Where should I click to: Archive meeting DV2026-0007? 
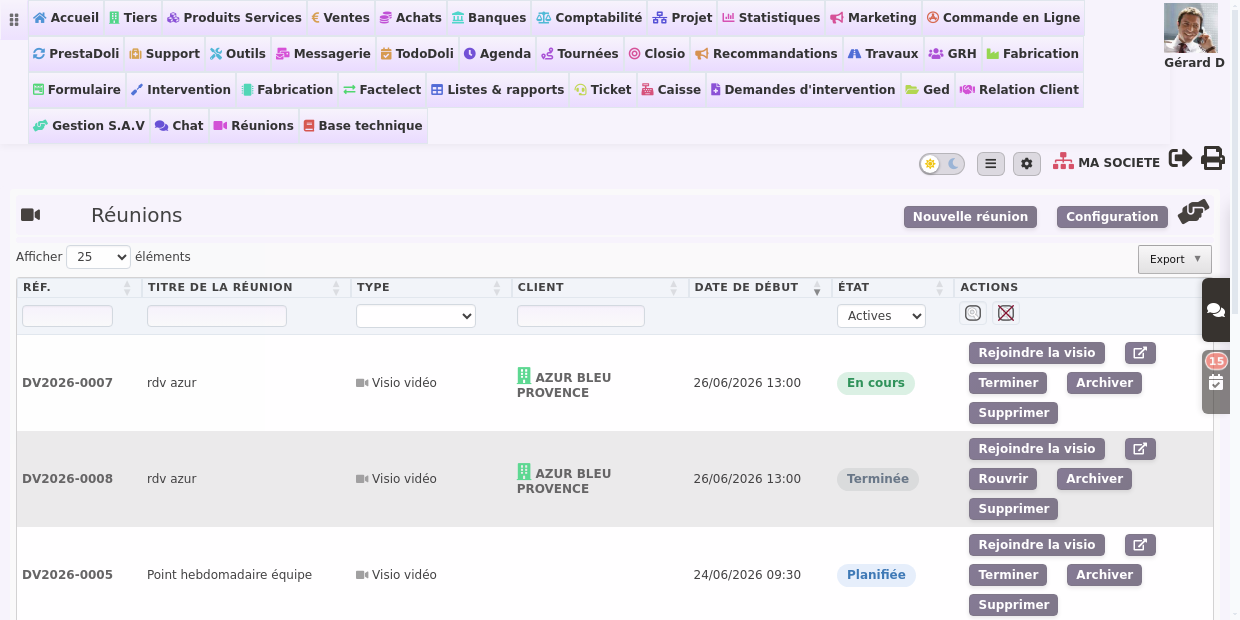tap(1104, 383)
